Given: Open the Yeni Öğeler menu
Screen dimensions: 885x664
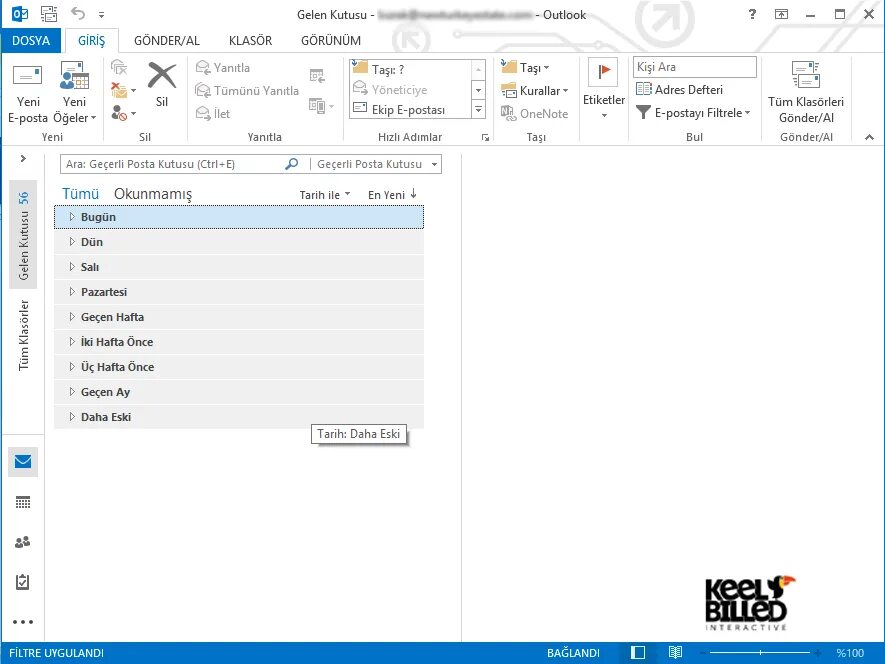Looking at the screenshot, I should [x=75, y=93].
